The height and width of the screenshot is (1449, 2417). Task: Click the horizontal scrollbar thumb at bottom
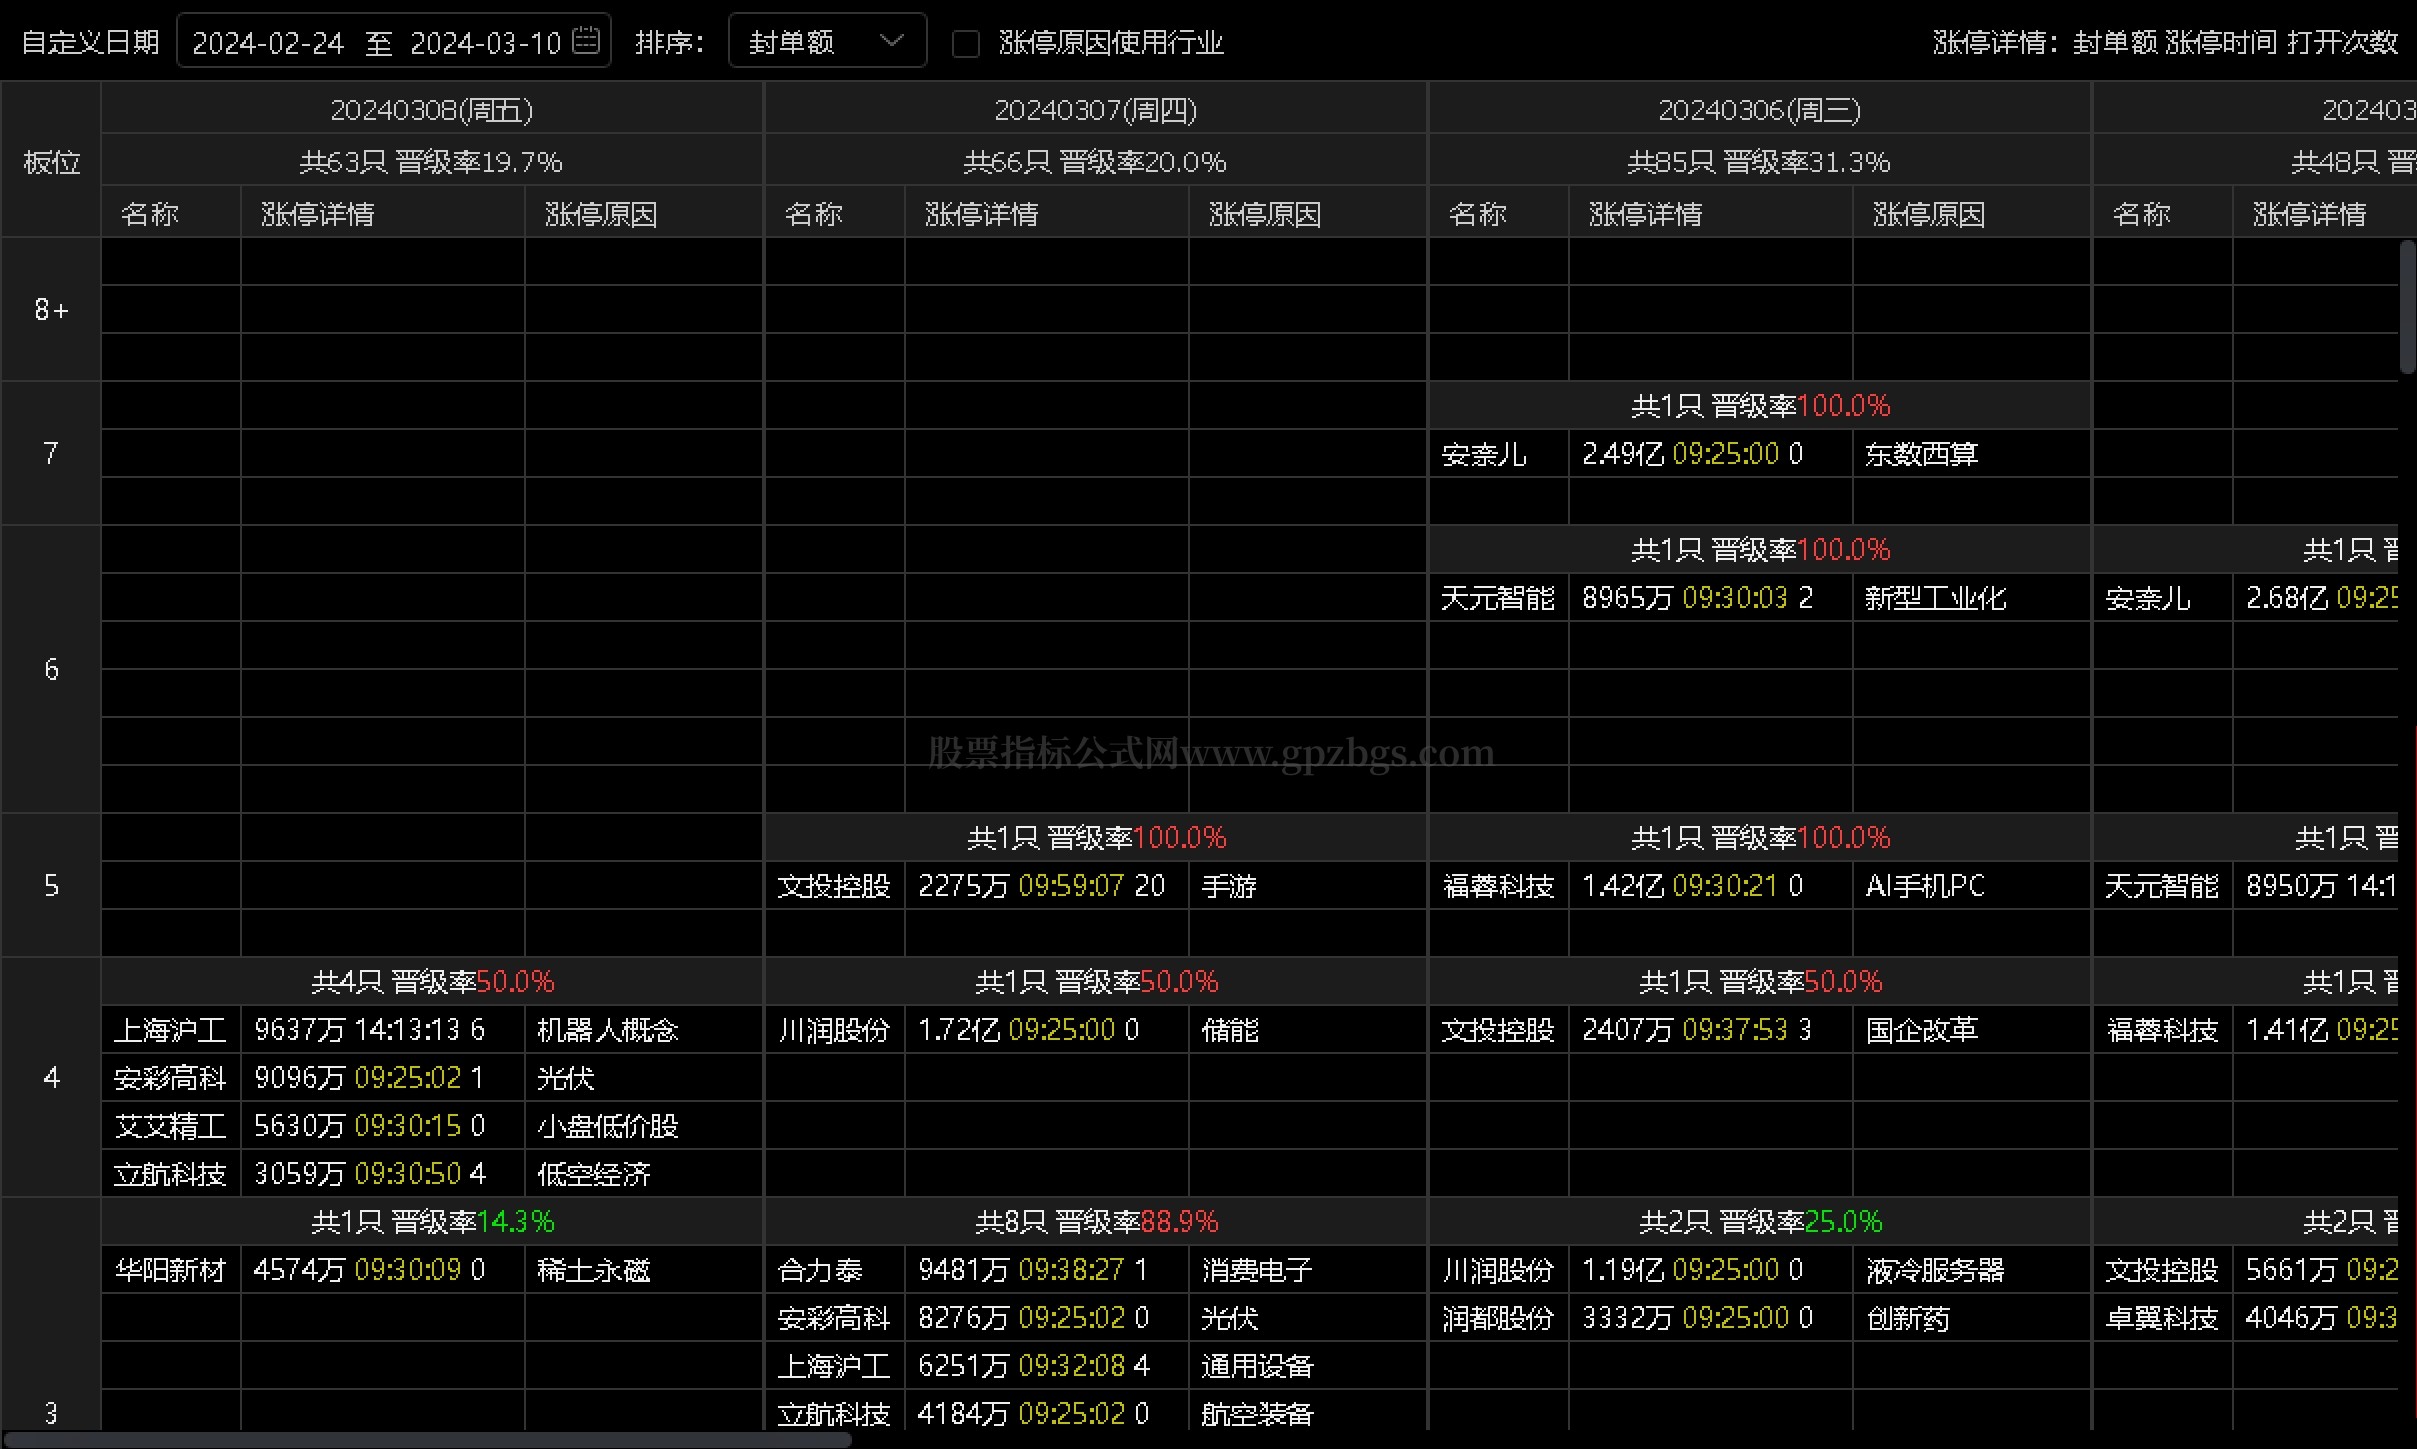(x=428, y=1440)
